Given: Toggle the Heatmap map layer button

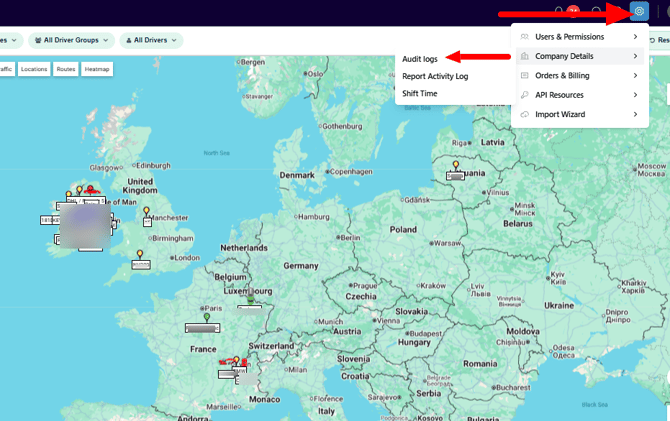Looking at the screenshot, I should pos(97,69).
